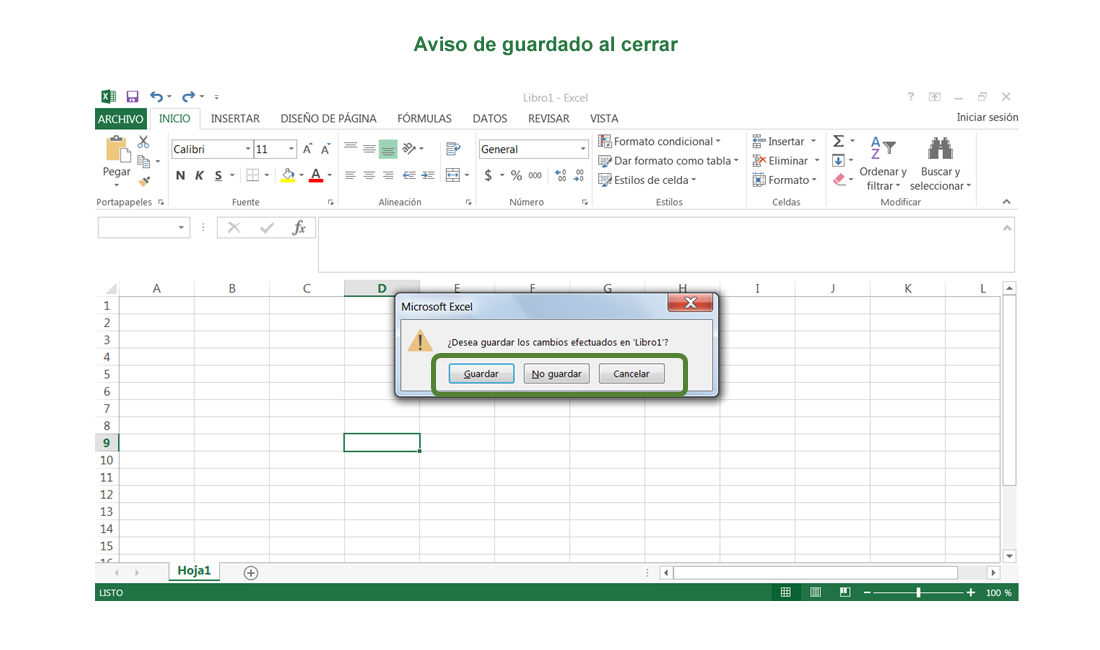Image resolution: width=1100 pixels, height=650 pixels.
Task: Click the Pegar clipboard icon
Action: pos(116,149)
